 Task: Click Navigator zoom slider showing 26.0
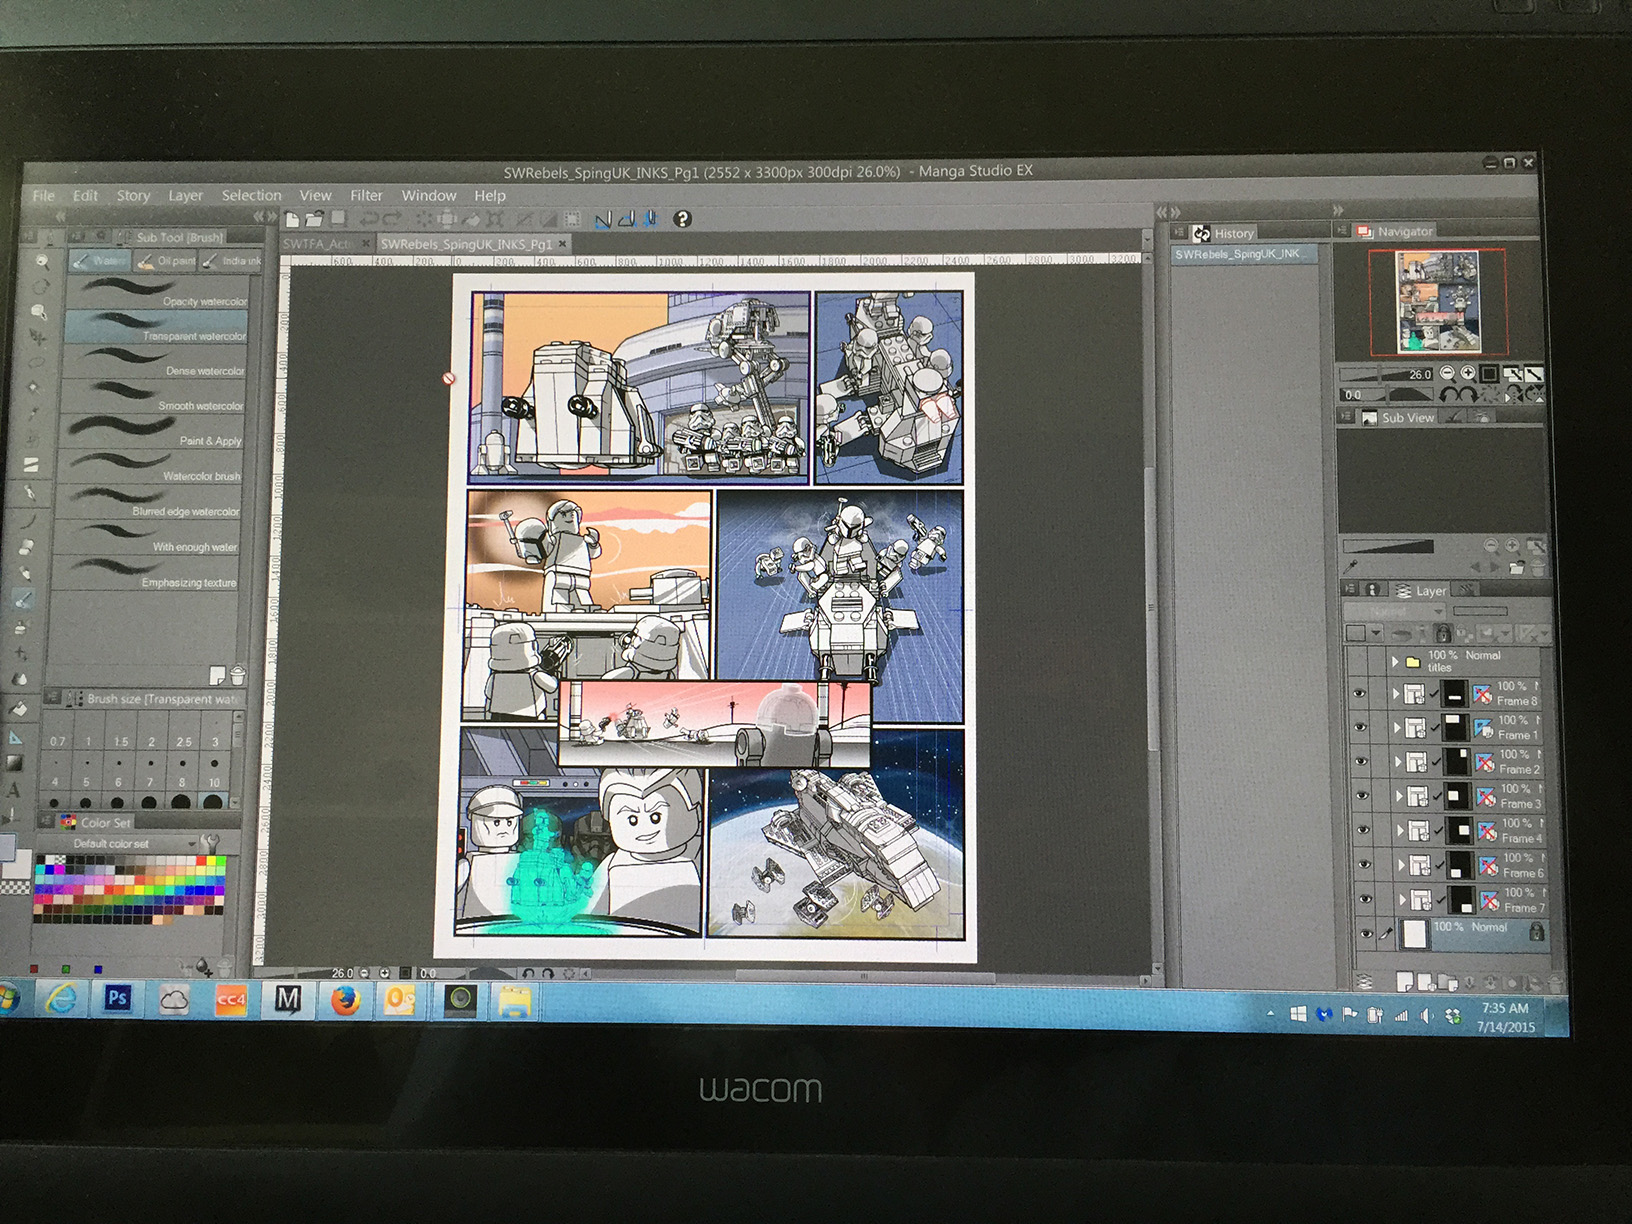click(x=1387, y=374)
